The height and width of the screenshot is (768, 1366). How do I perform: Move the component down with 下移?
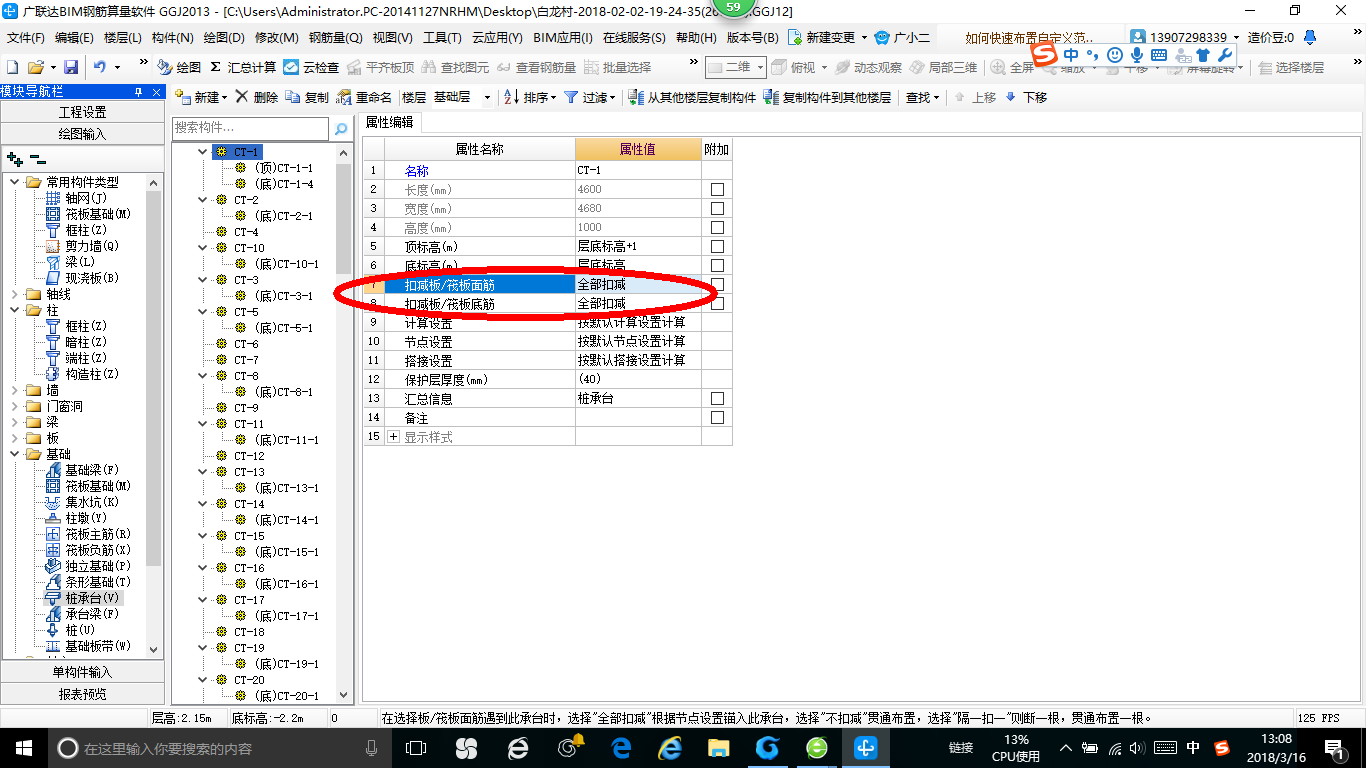[x=1026, y=97]
